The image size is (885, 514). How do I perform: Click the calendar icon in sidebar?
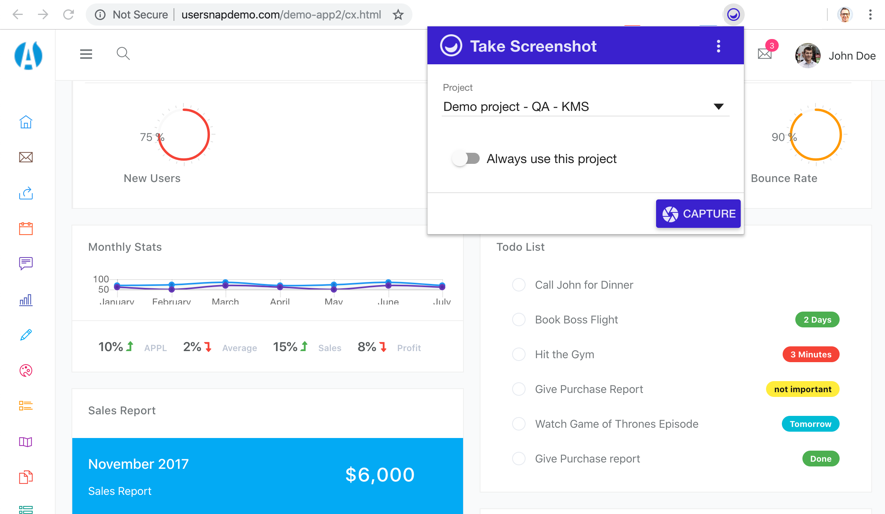click(x=26, y=228)
